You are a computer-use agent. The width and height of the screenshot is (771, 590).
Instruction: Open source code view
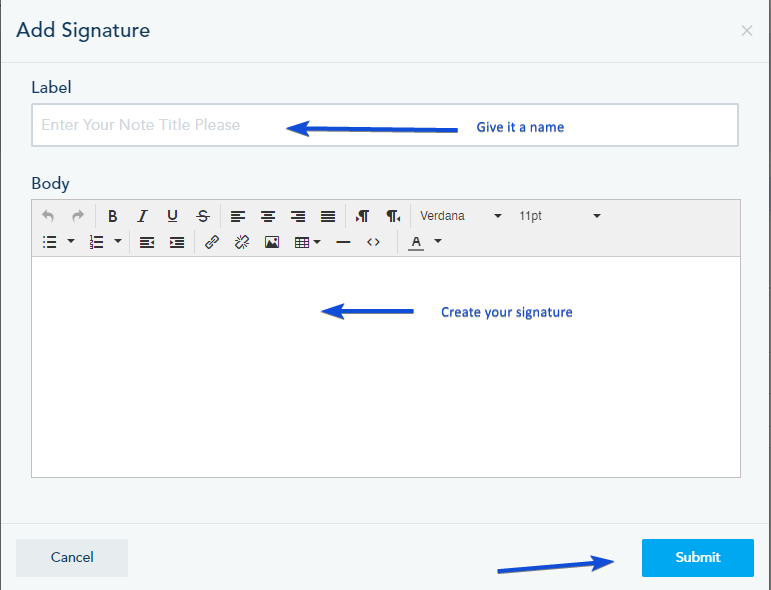click(x=373, y=242)
